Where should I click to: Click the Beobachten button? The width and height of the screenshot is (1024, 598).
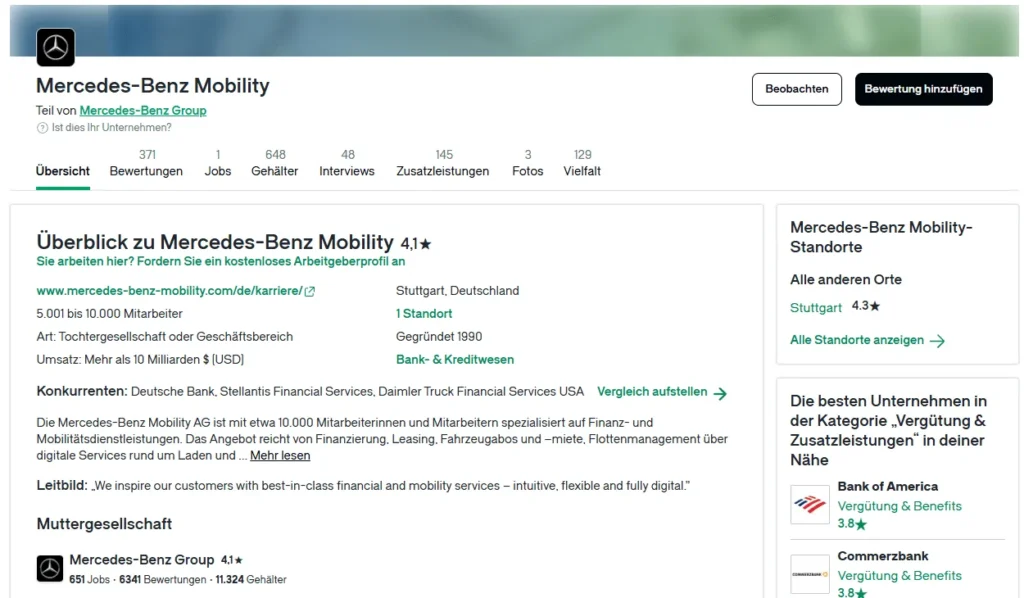point(796,89)
